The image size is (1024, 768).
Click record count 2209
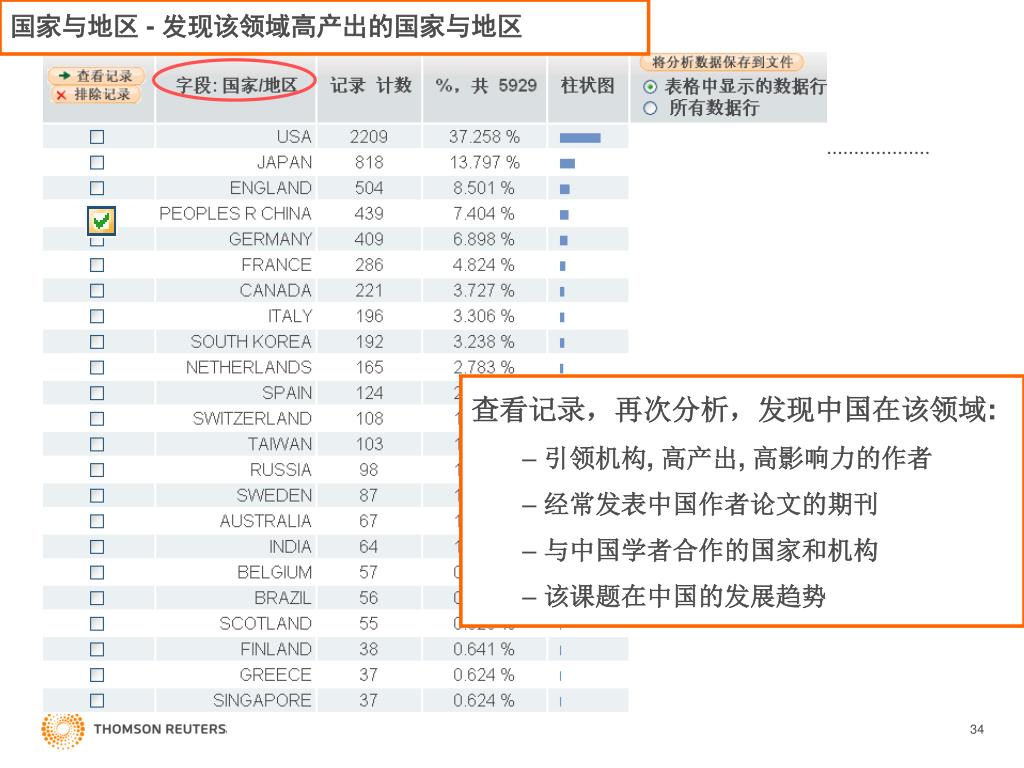point(368,137)
